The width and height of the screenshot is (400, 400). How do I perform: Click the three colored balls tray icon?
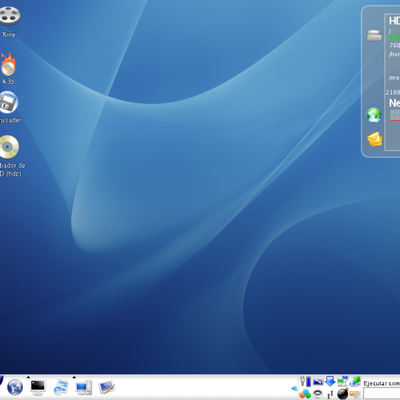(x=305, y=394)
